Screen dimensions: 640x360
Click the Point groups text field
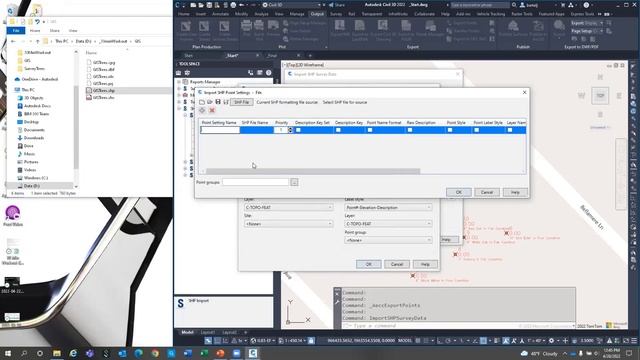(256, 182)
